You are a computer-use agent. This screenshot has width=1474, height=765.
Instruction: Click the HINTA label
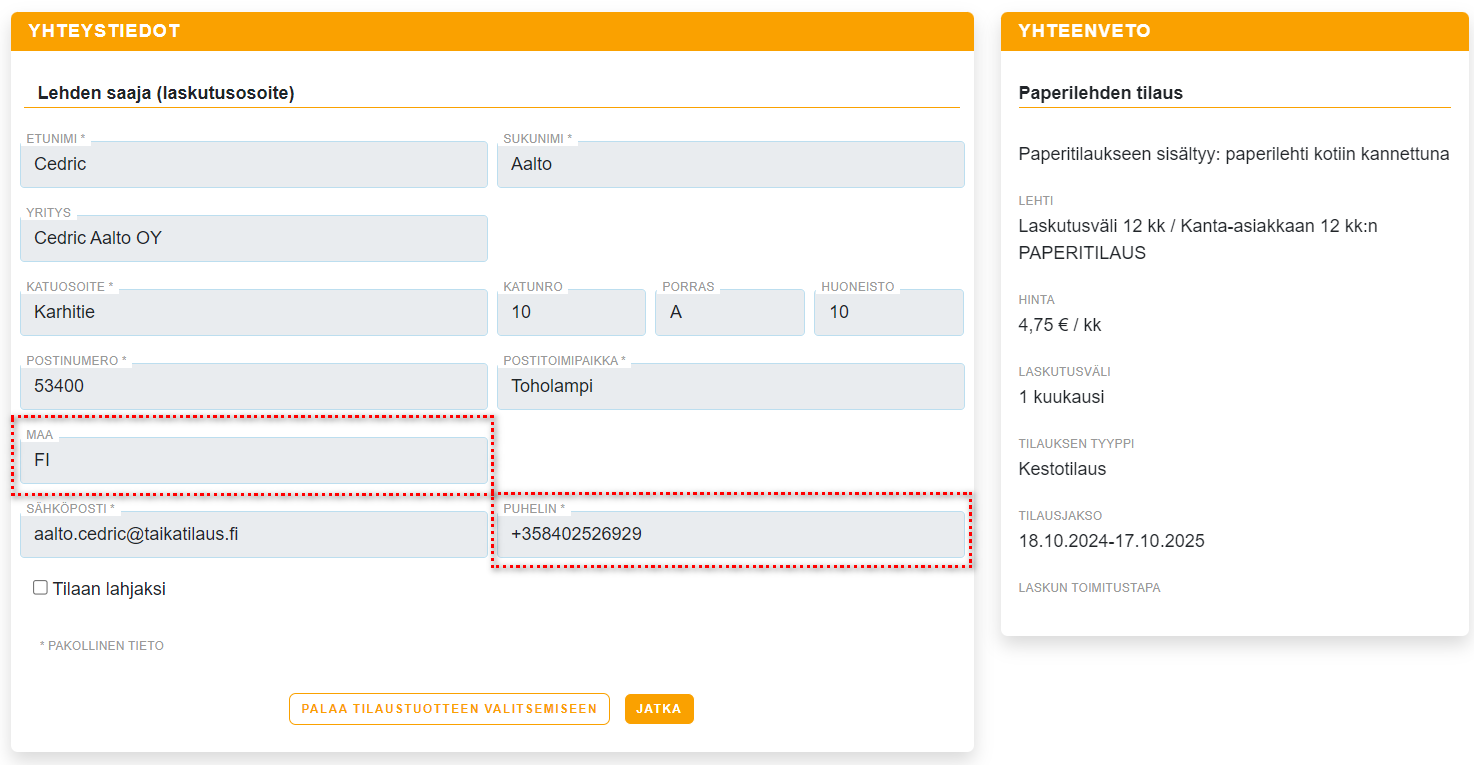(1037, 300)
